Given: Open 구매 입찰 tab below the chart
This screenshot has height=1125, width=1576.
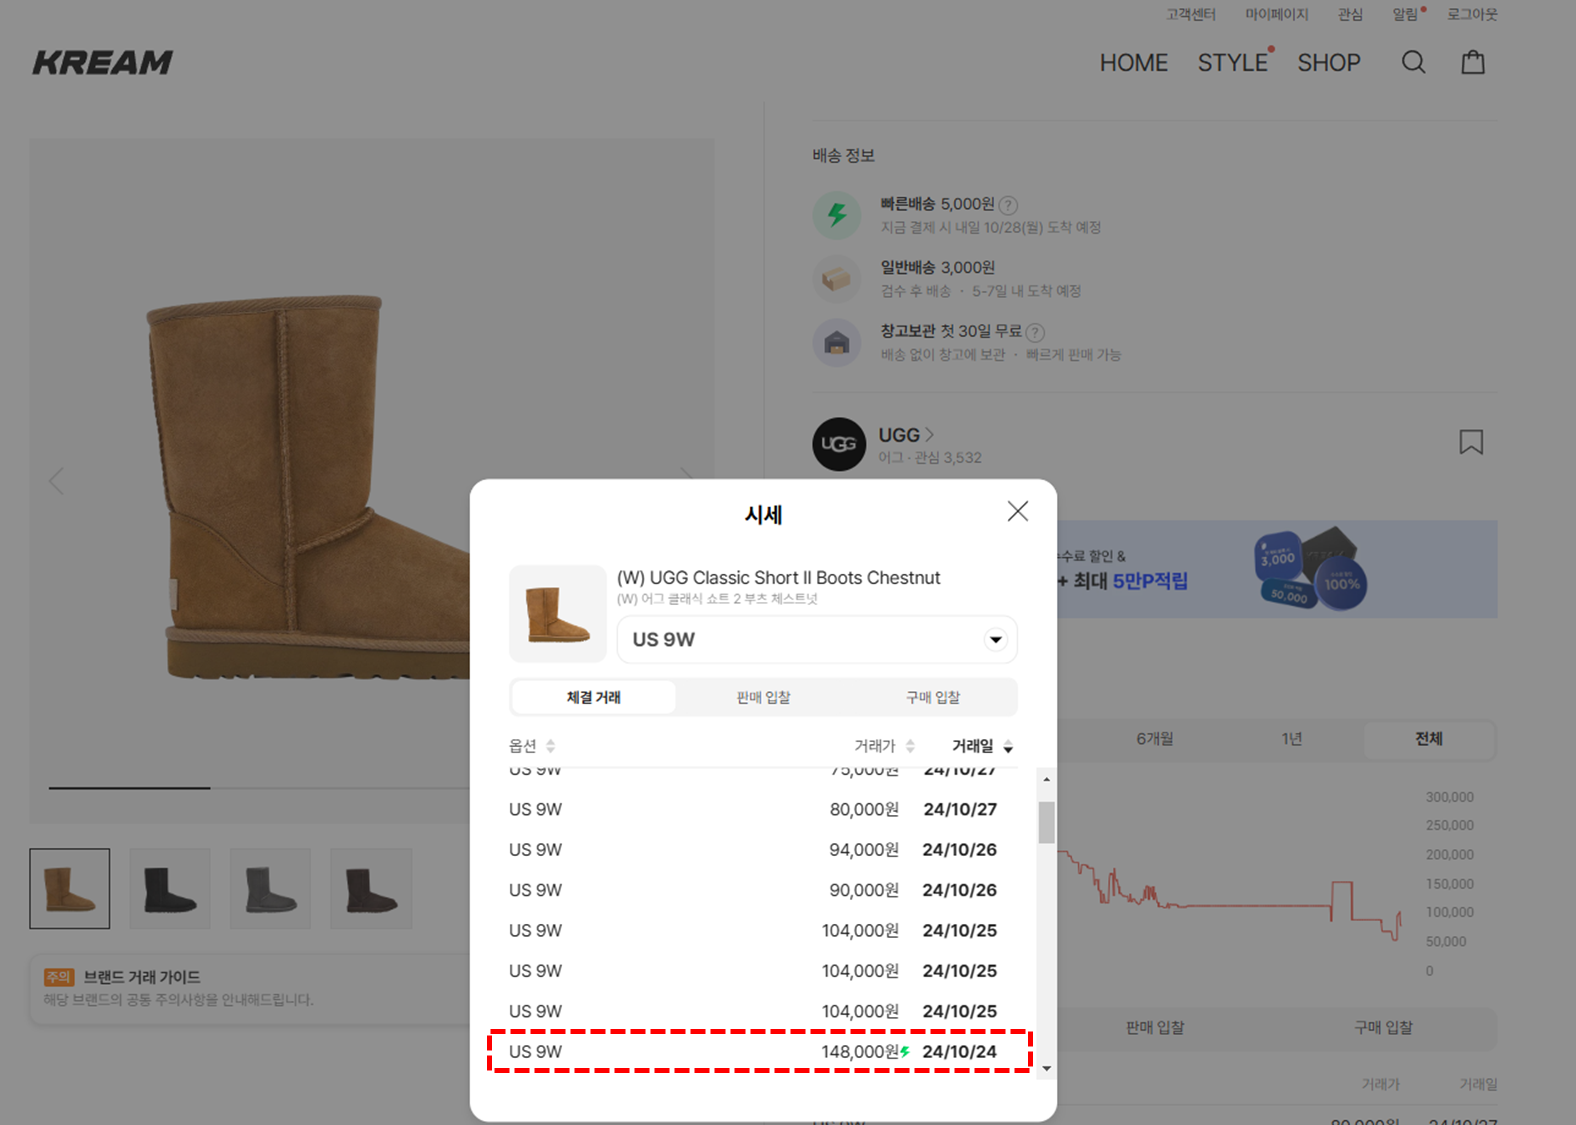Looking at the screenshot, I should 1384,1028.
